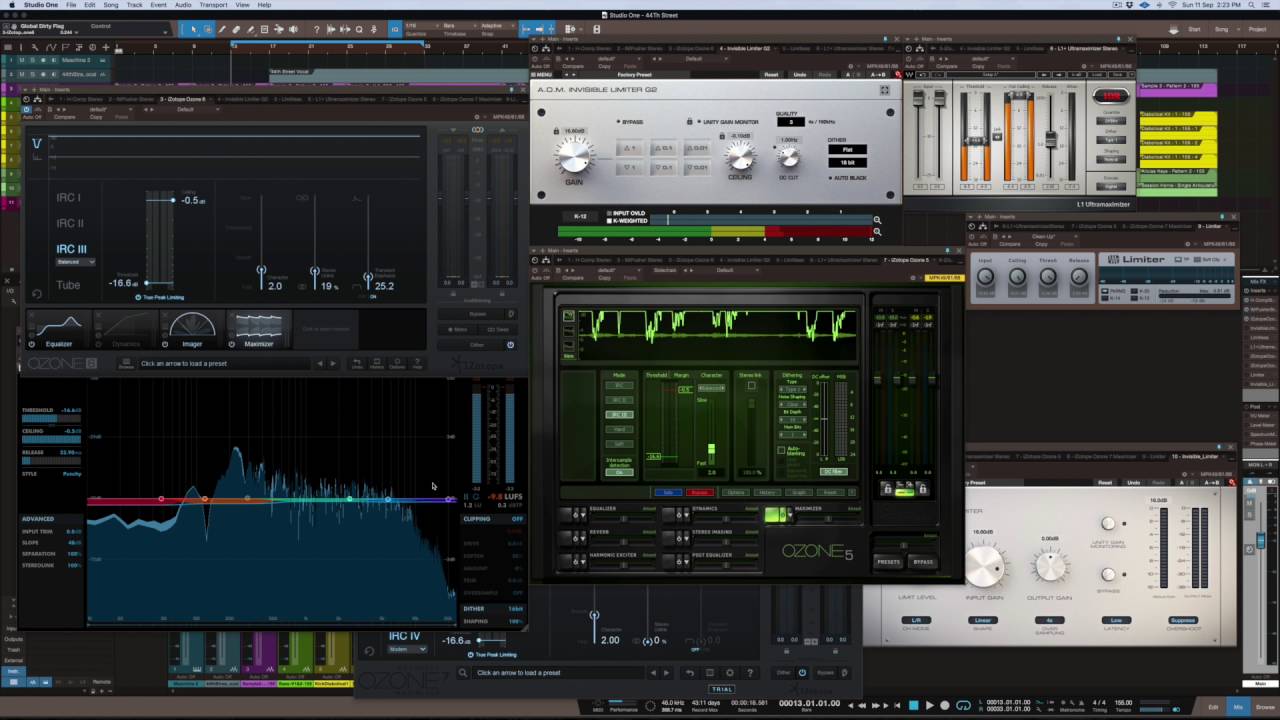Click the Record button in the transport
Viewport: 1280px width, 720px height.
945,705
